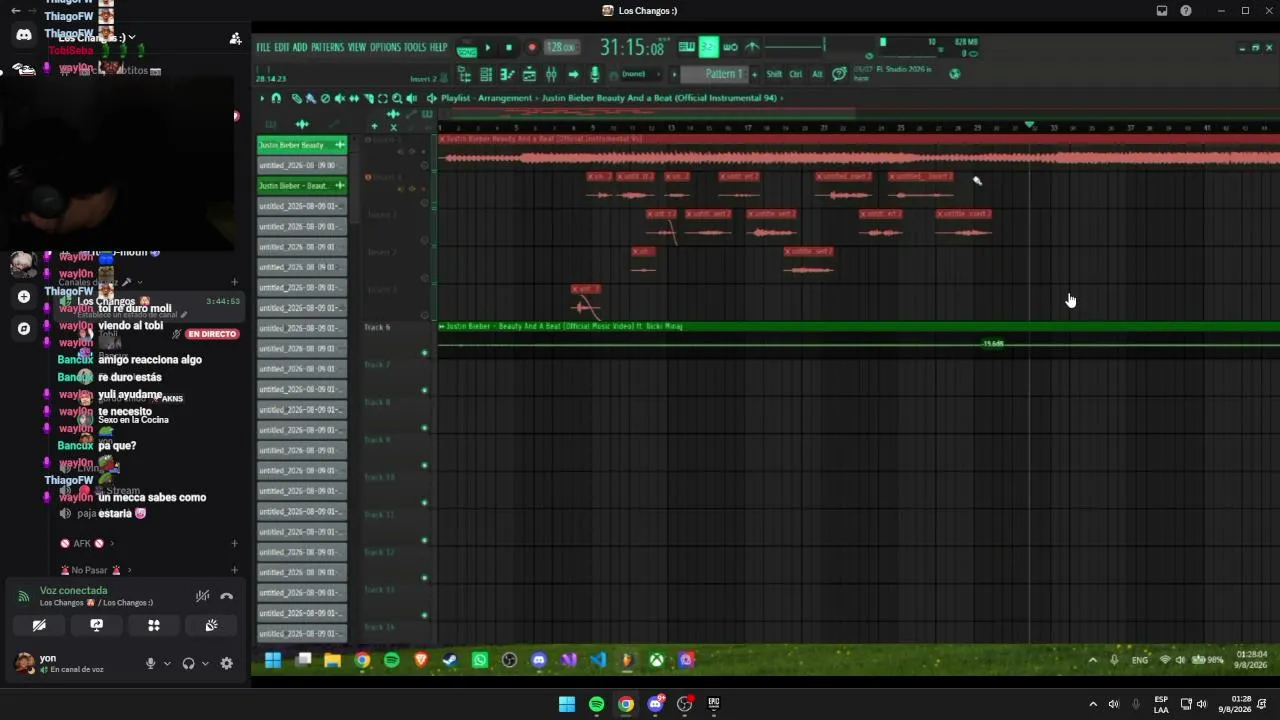
Task: Toggle the Song/Pattern mode switch
Action: (466, 48)
